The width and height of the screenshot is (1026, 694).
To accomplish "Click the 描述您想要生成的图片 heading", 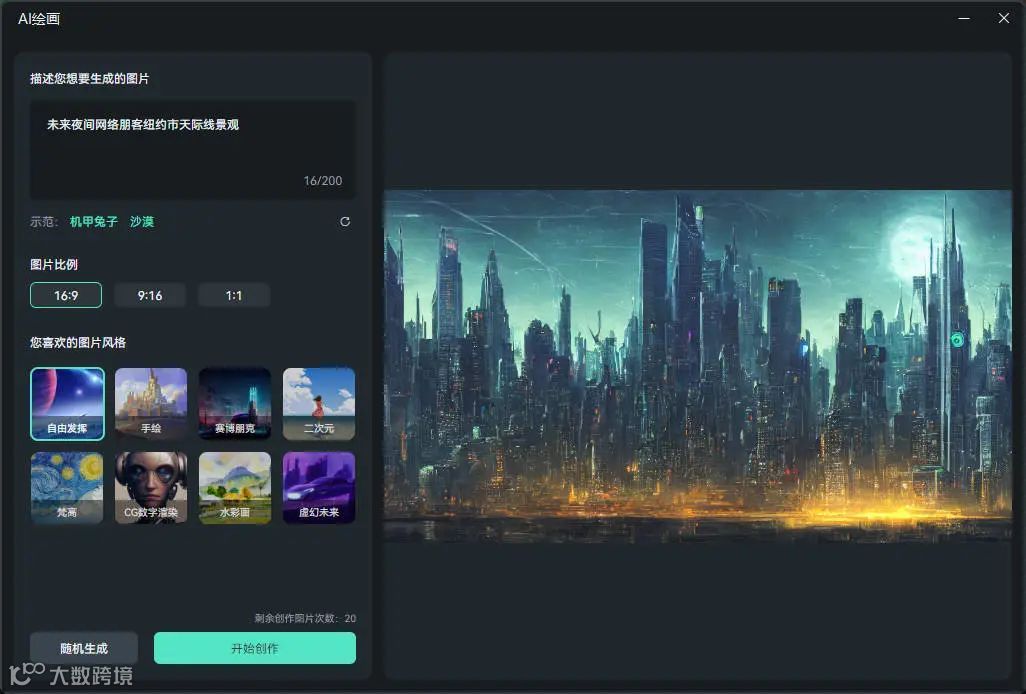I will tap(90, 78).
